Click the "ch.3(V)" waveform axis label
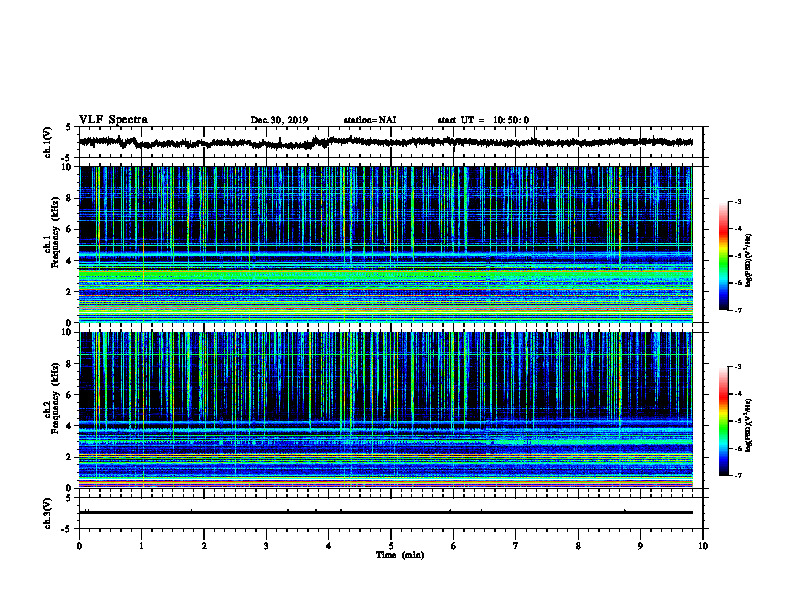 point(48,513)
